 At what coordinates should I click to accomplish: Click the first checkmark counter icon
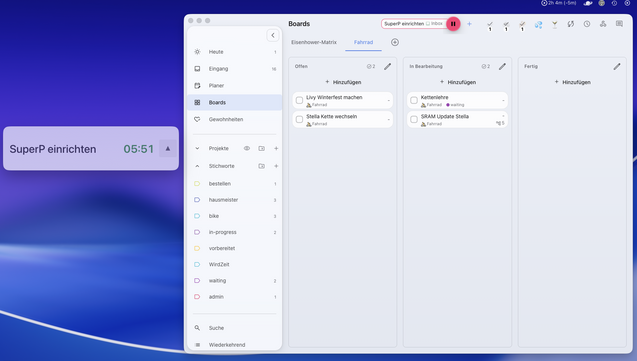tap(490, 26)
